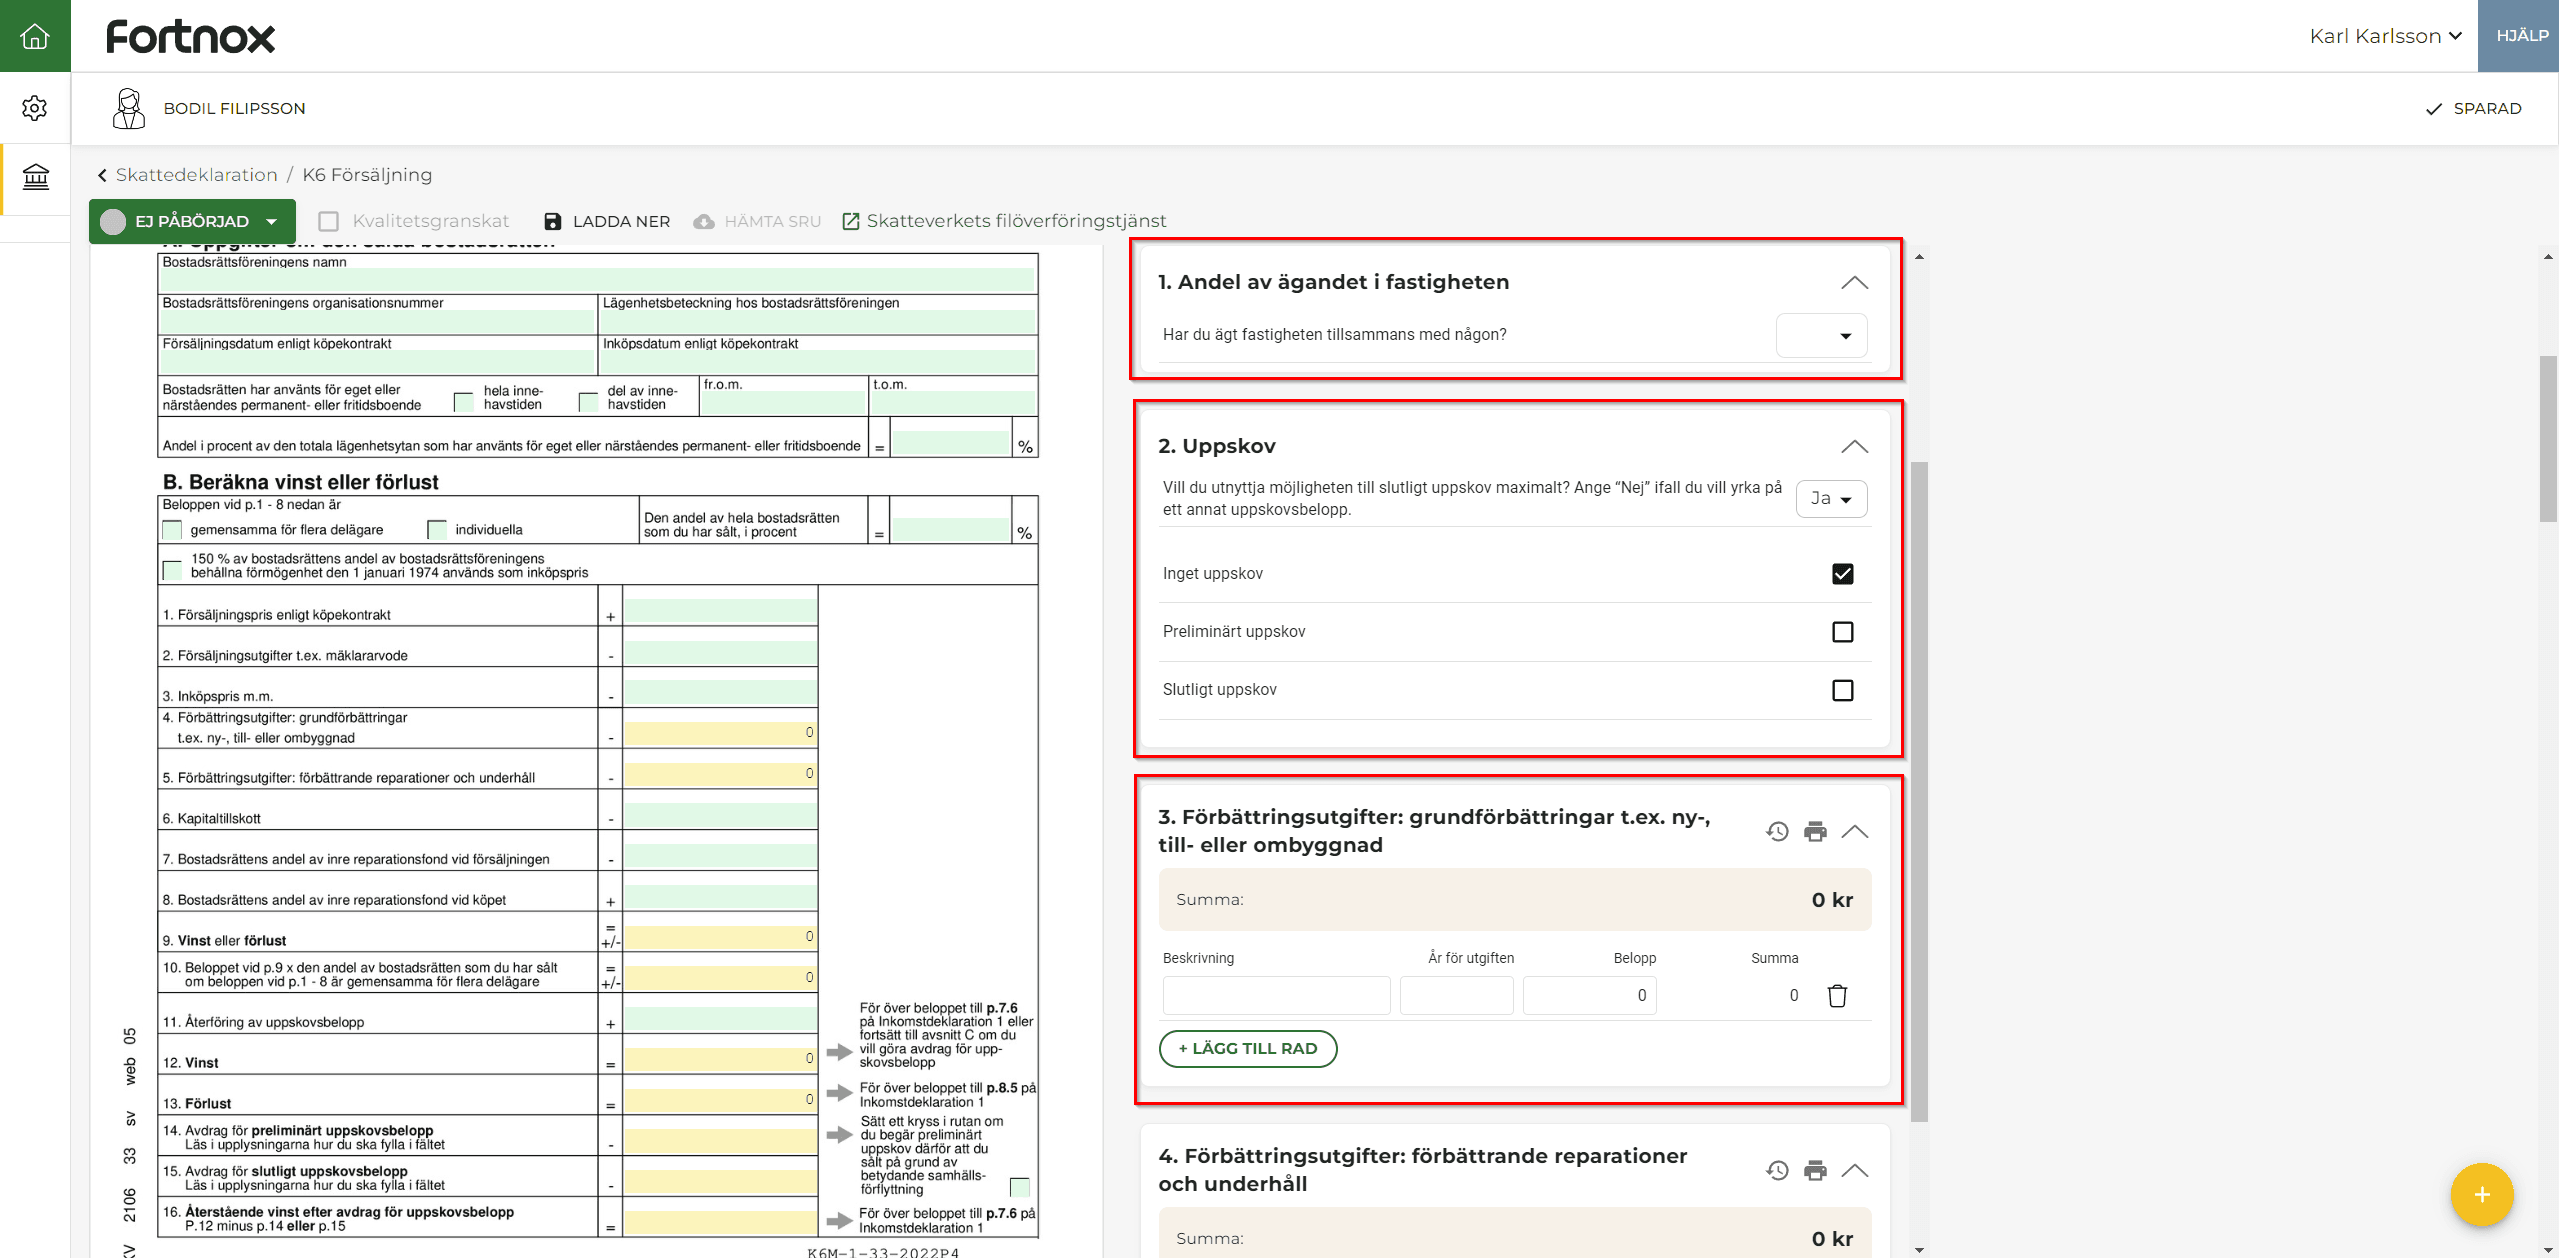The width and height of the screenshot is (2559, 1258).
Task: Click the Inköpspris m.m. amount field
Action: point(720,693)
